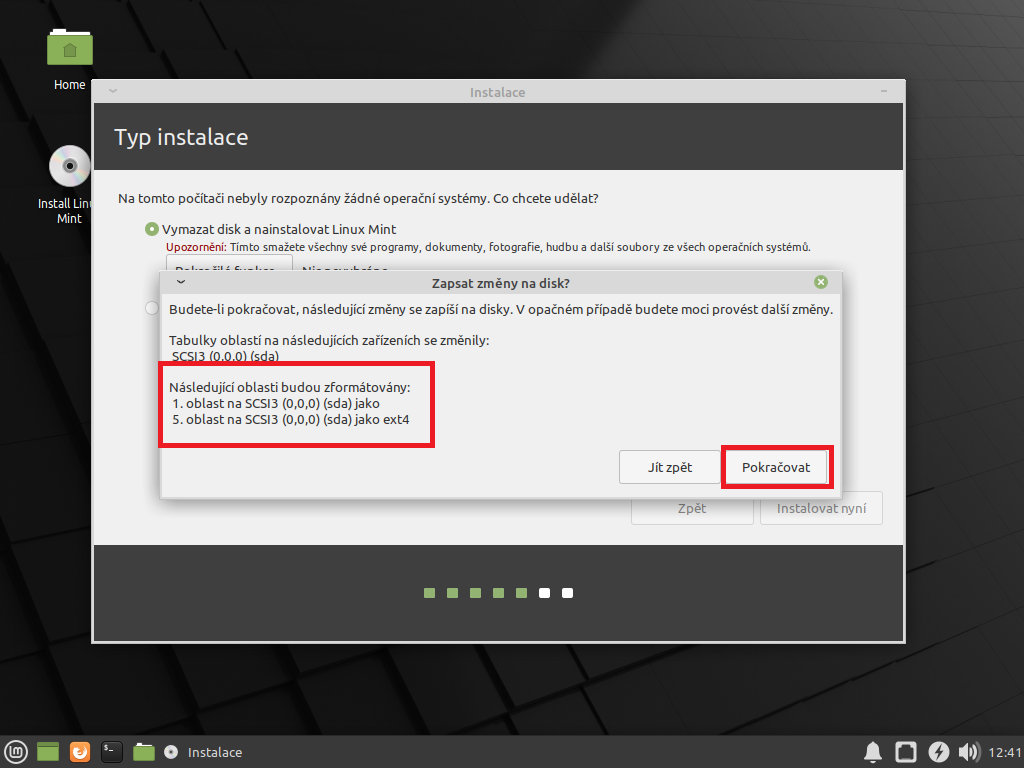Switch to the Instalace taskbar window item

pyautogui.click(x=205, y=752)
